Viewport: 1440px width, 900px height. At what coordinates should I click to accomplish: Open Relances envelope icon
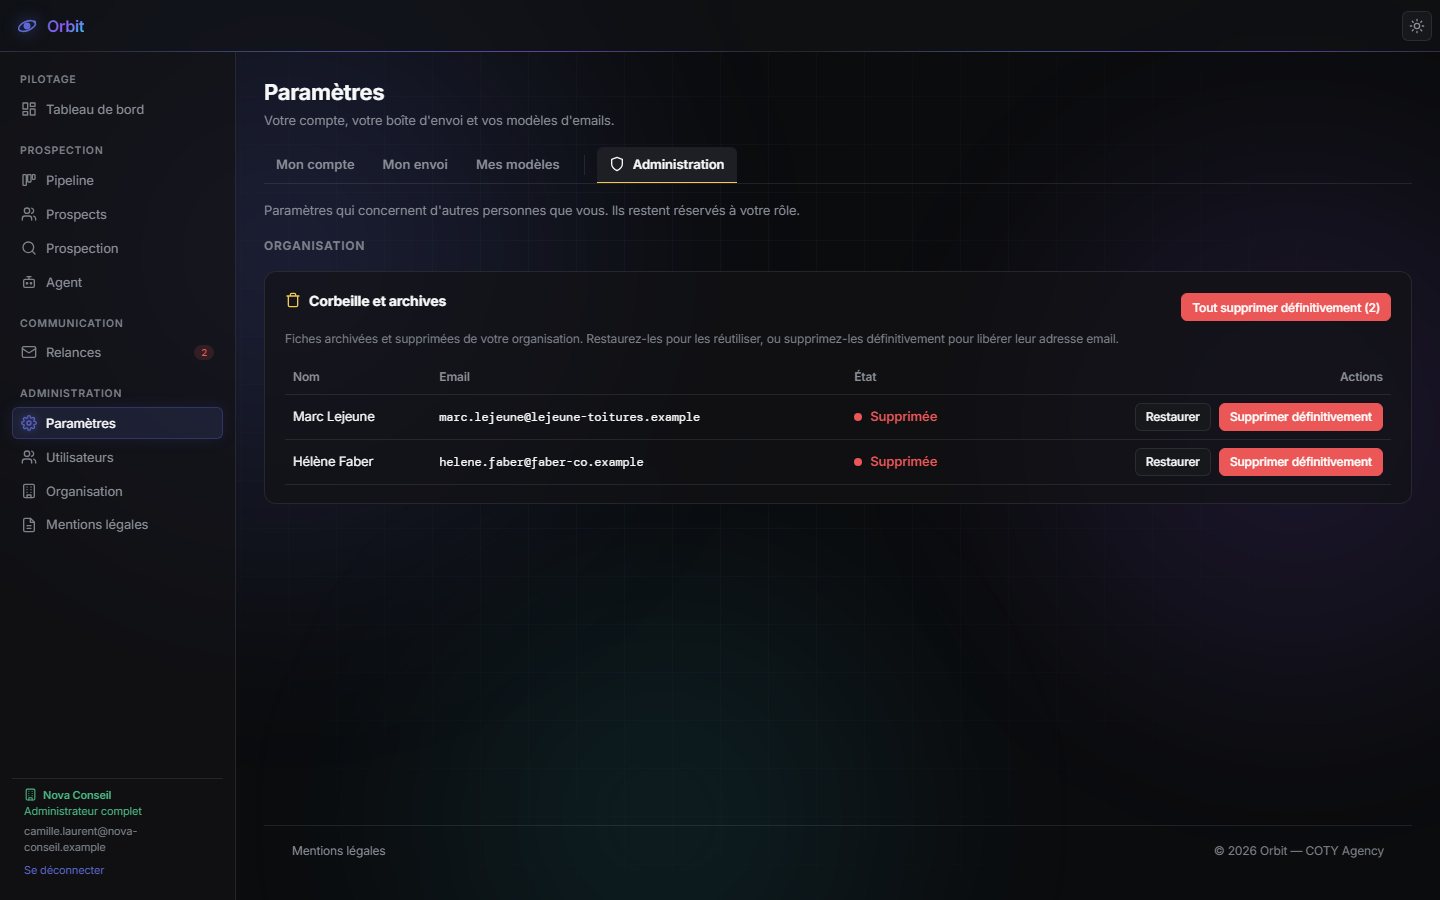29,352
